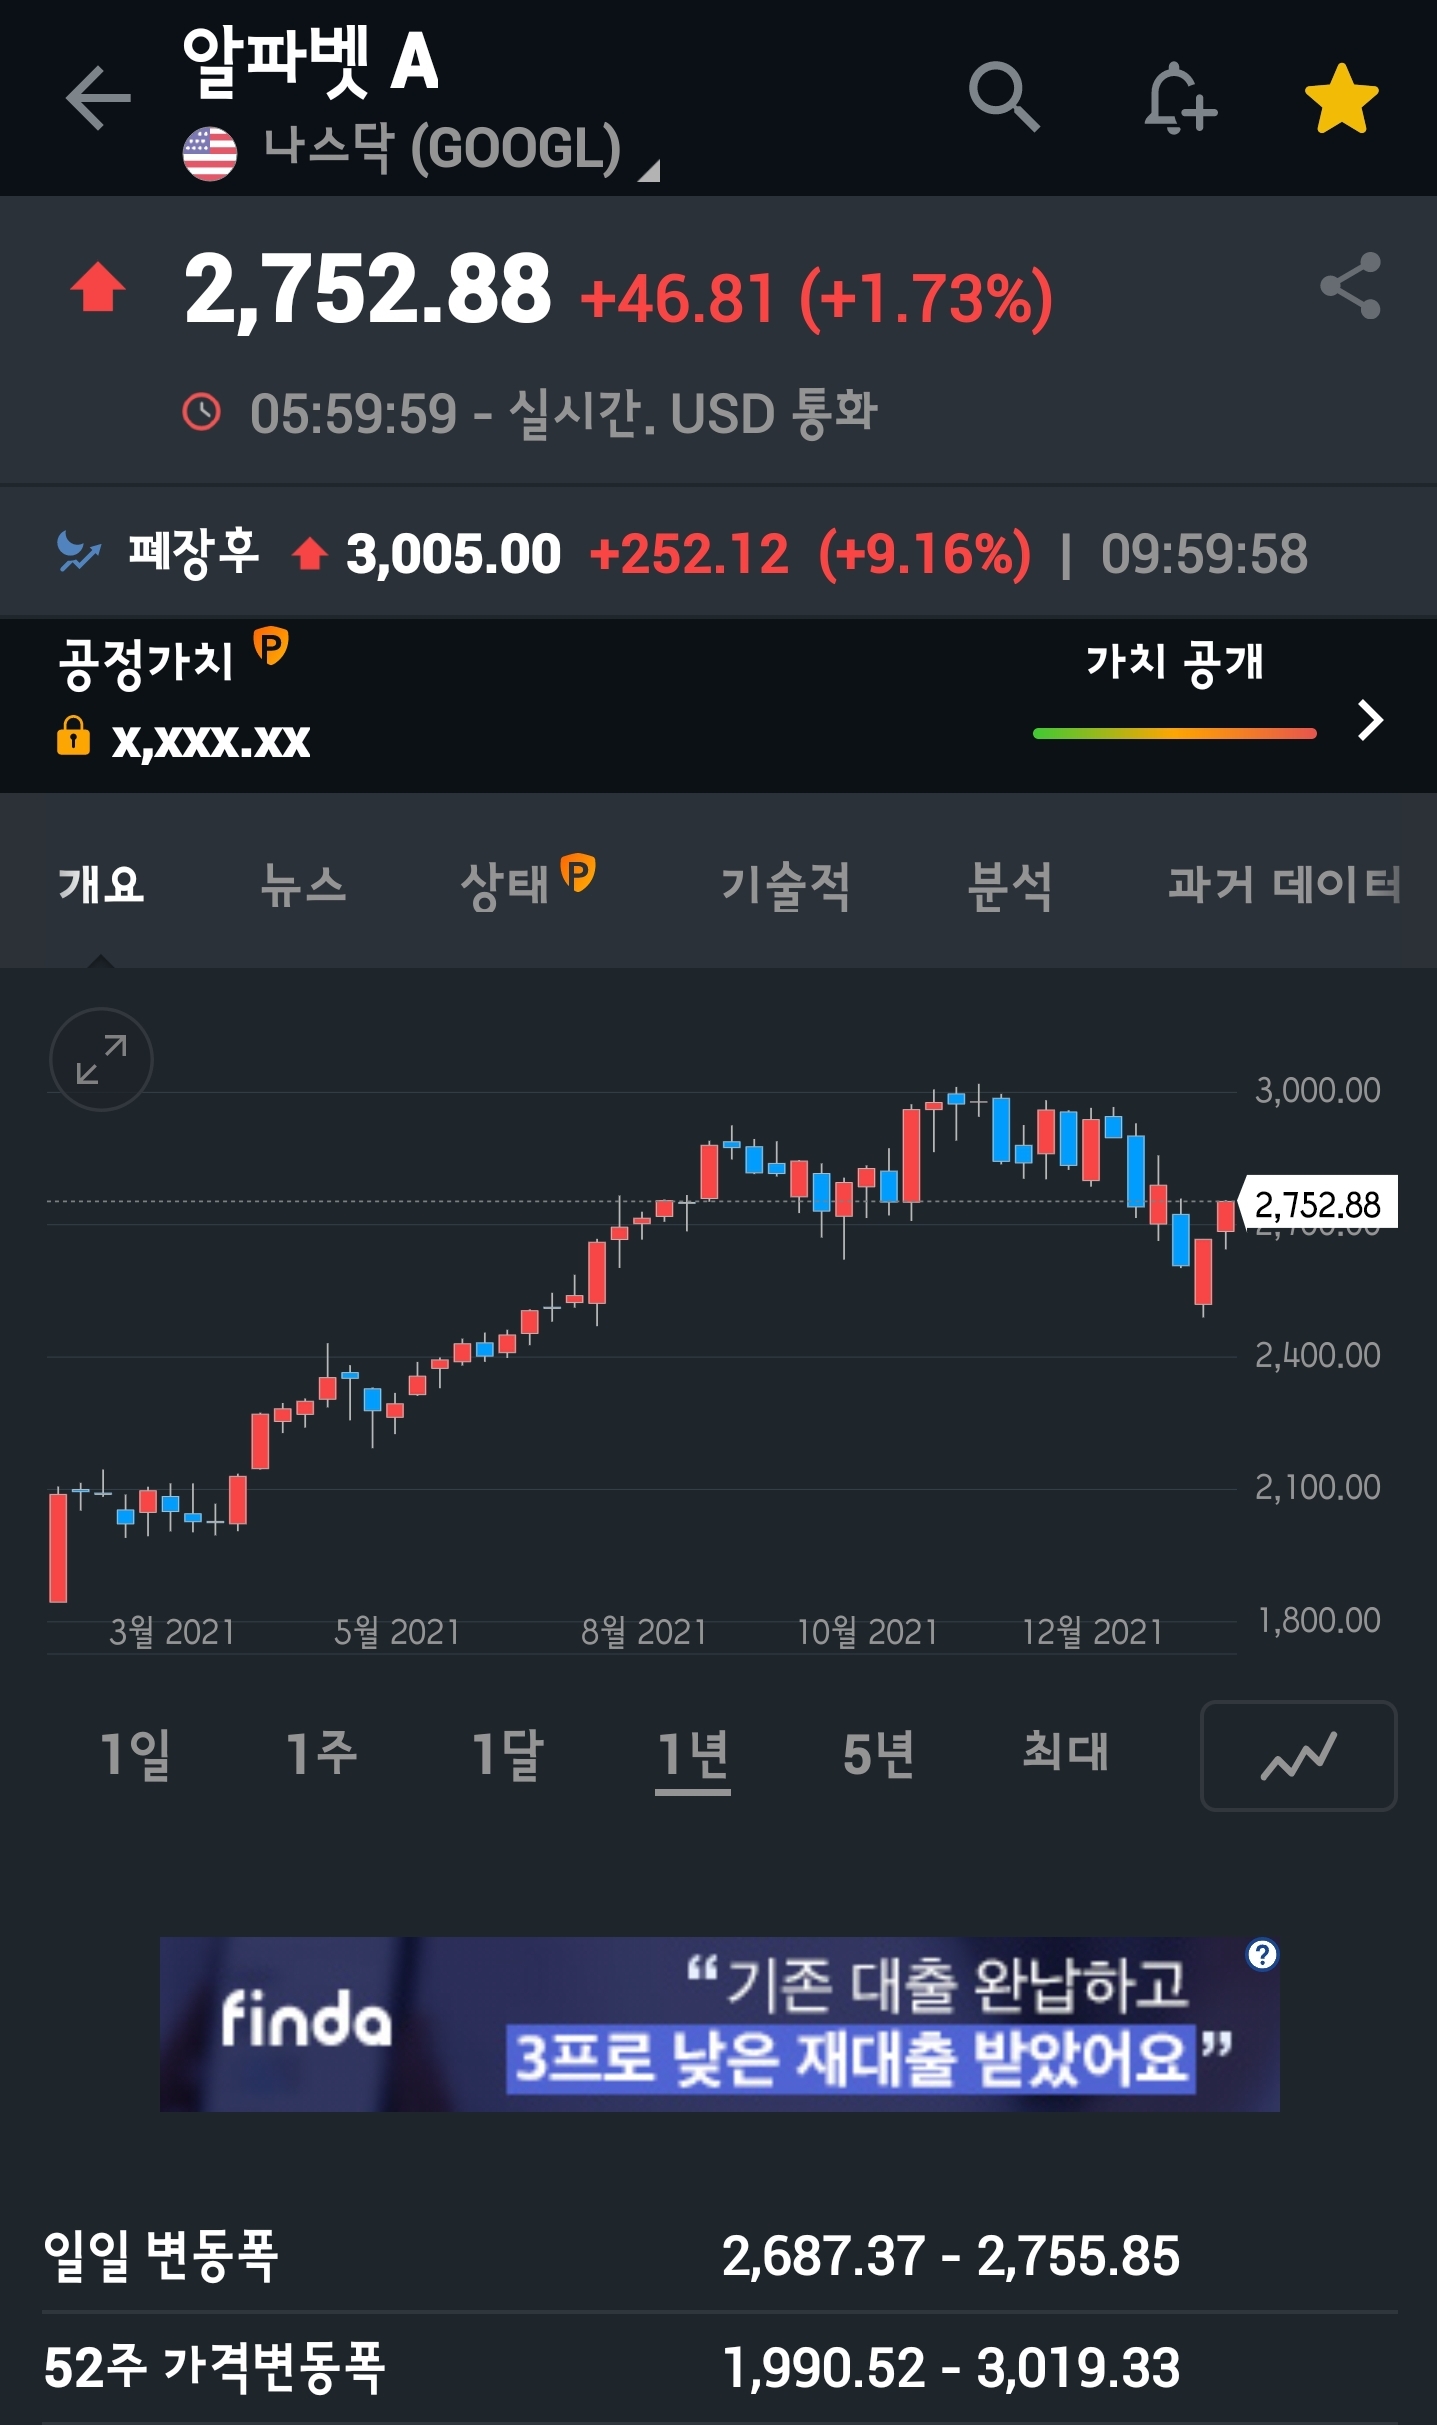
Task: Tap the 공정가치 Pro badge icon
Action: (270, 645)
